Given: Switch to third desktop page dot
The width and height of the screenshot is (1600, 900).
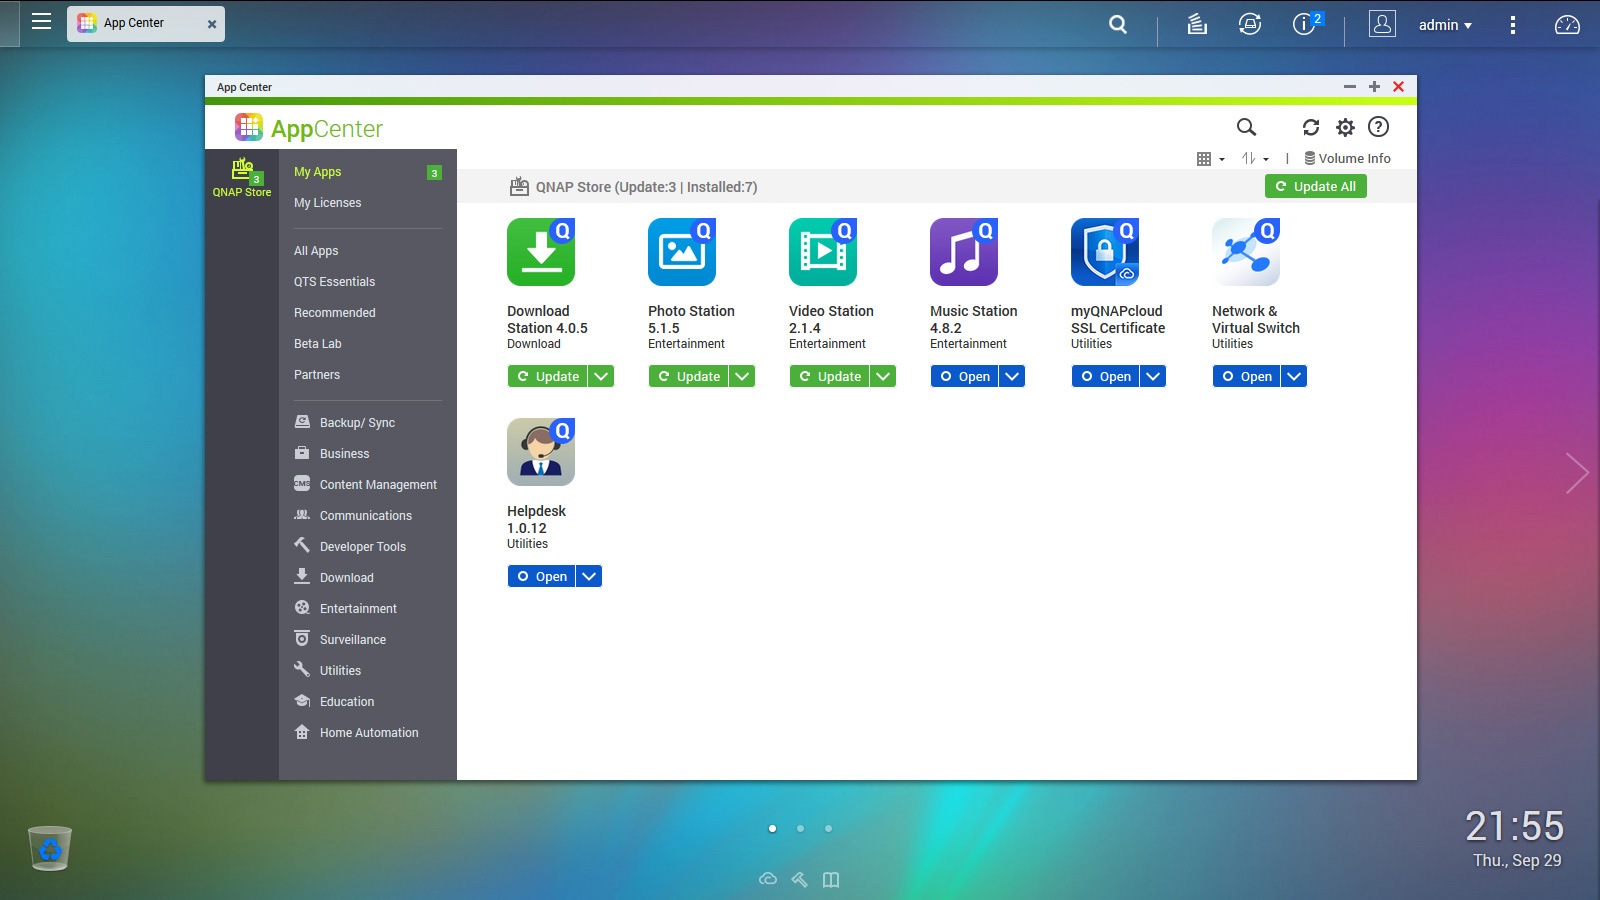Looking at the screenshot, I should 828,828.
